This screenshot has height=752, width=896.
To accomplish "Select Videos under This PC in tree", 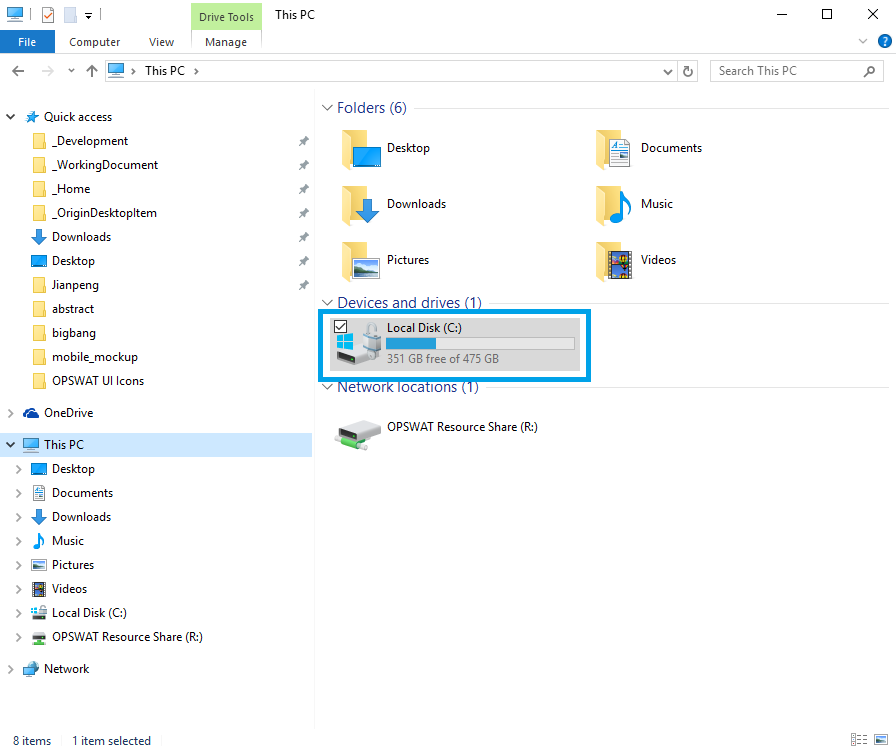I will click(59, 589).
